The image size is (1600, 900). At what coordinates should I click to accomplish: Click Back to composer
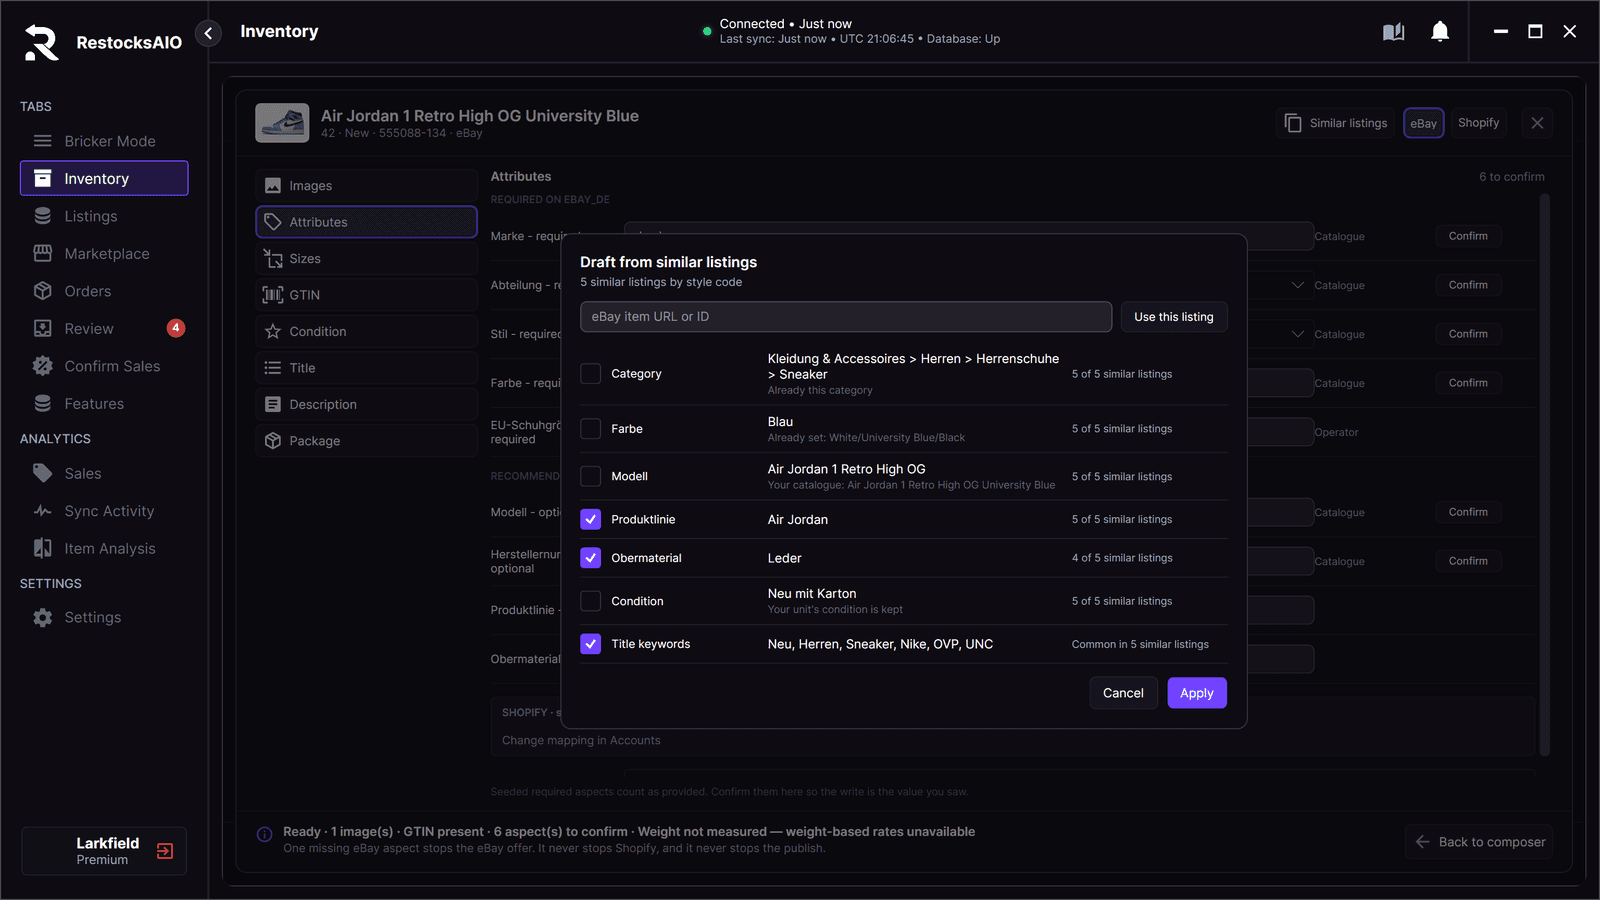[x=1480, y=842]
